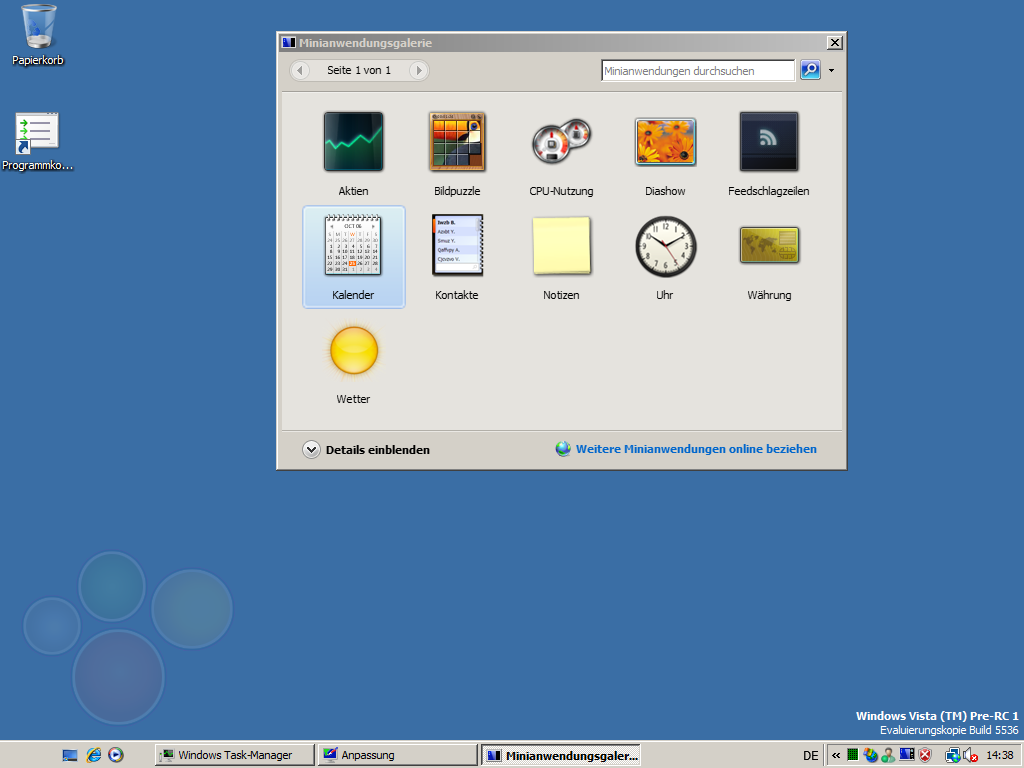Open the search options dropdown arrow
Viewport: 1024px width, 768px height.
[831, 71]
